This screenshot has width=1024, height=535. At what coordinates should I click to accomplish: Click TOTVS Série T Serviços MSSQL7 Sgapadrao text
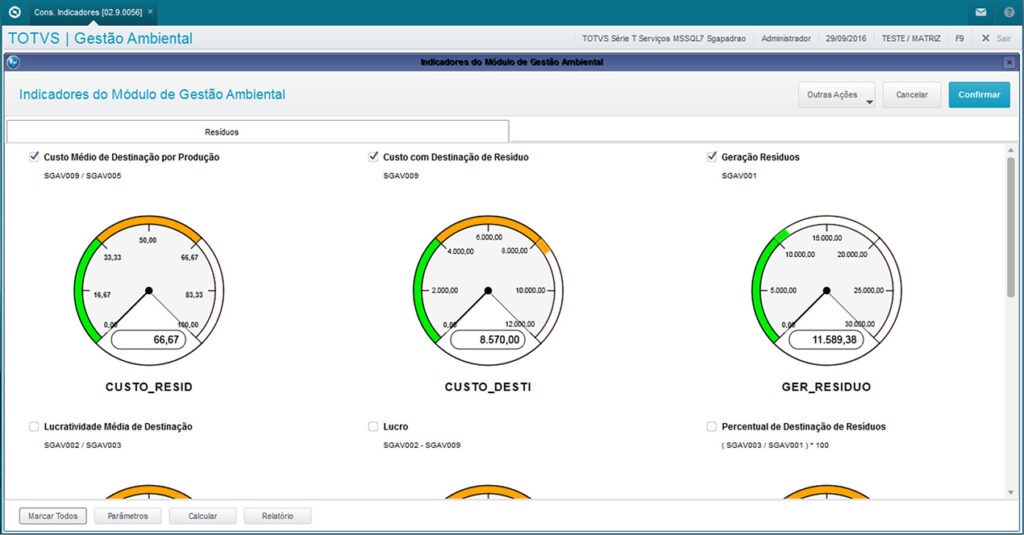(x=664, y=39)
